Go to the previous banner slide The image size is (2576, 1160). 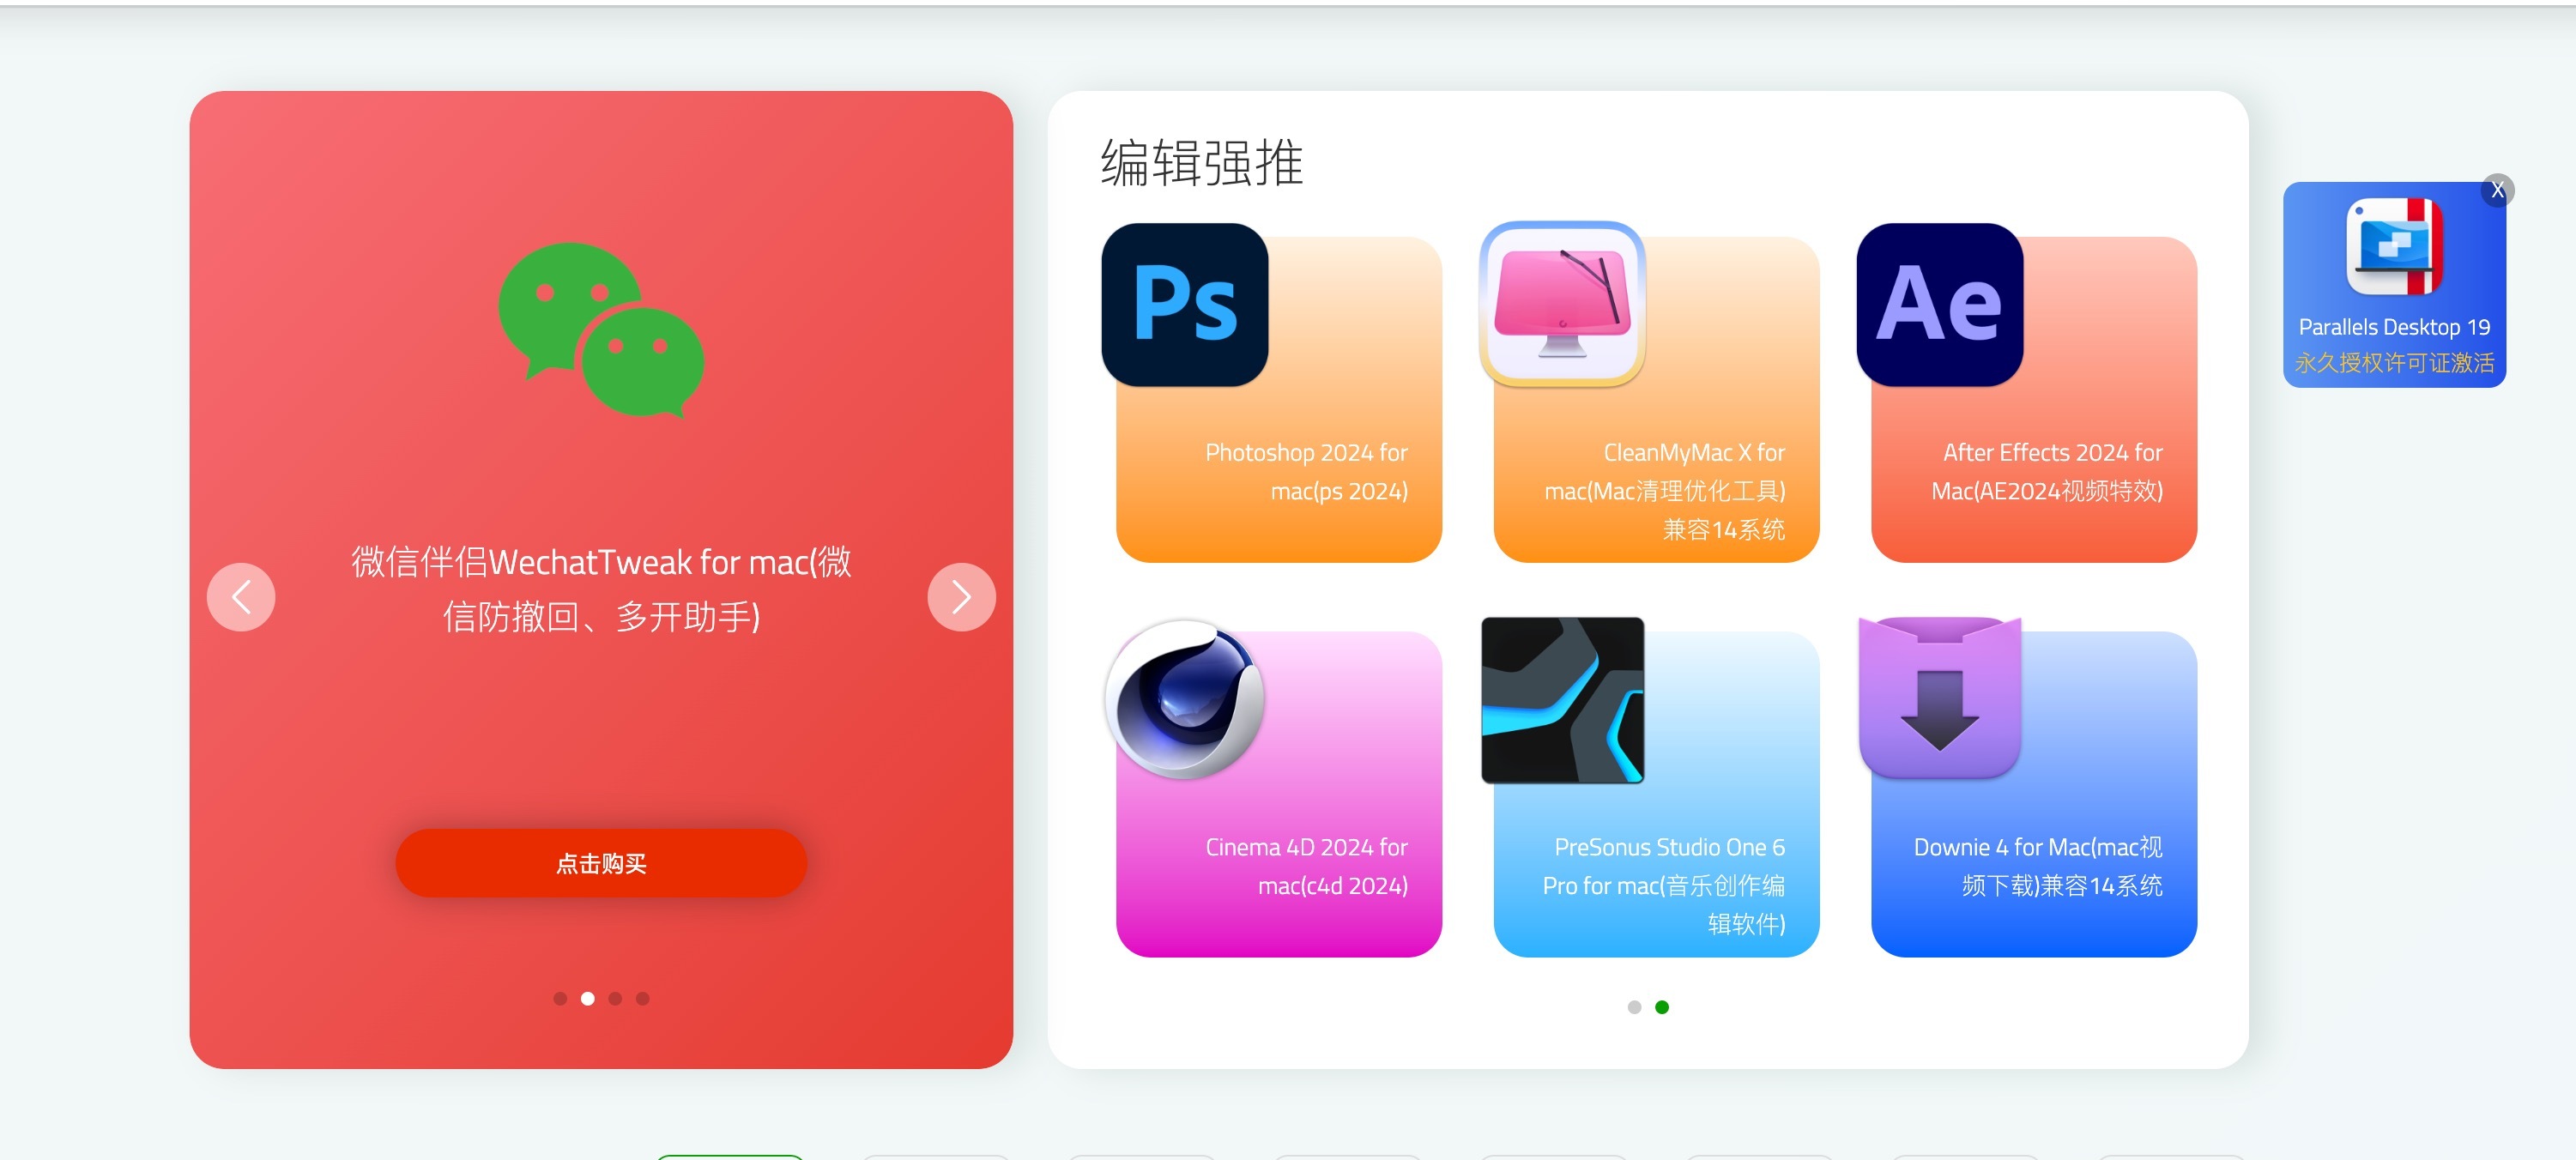(241, 597)
